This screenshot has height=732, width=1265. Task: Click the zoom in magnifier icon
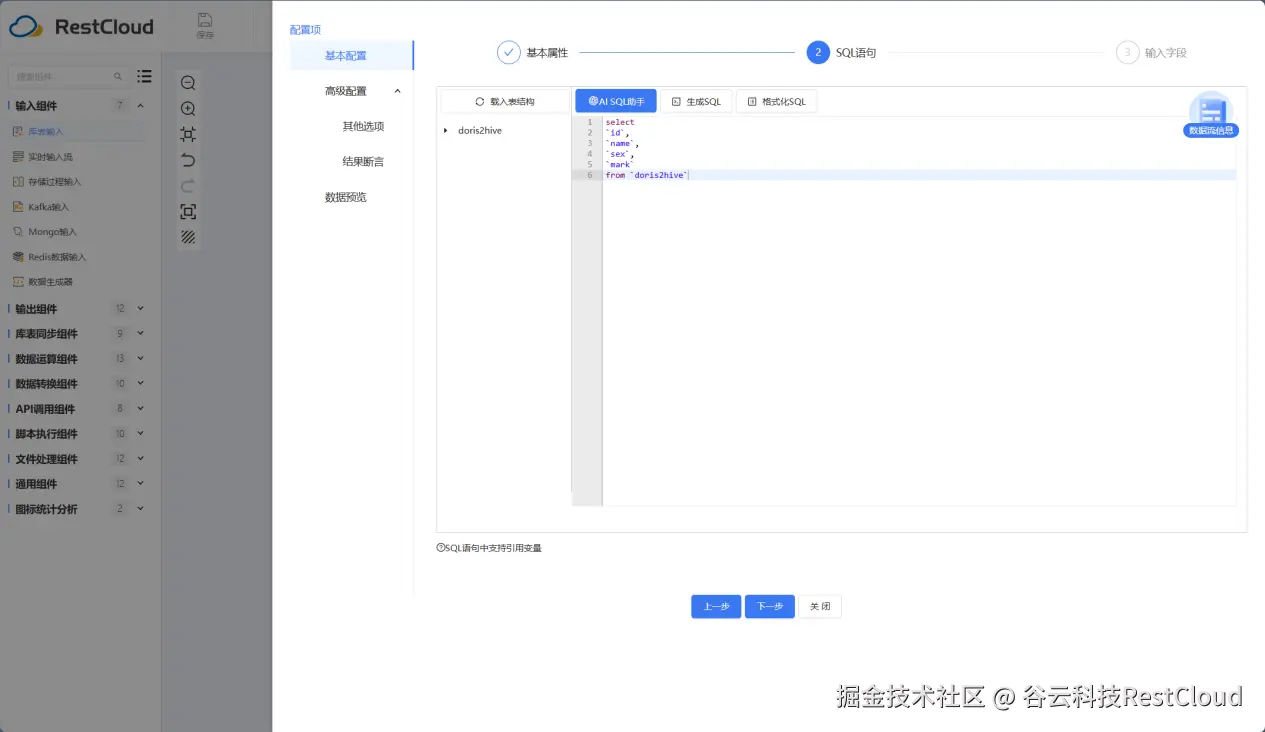pyautogui.click(x=188, y=109)
